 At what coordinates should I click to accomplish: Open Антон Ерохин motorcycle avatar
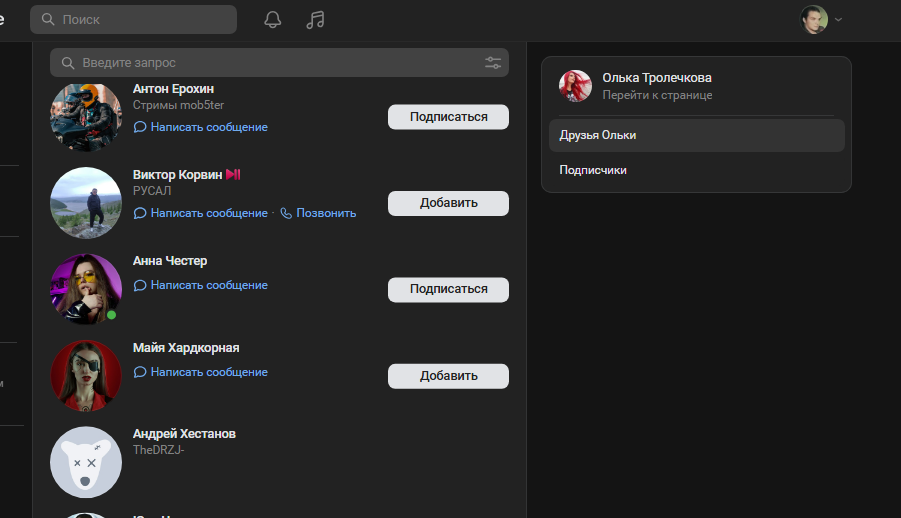tap(86, 117)
